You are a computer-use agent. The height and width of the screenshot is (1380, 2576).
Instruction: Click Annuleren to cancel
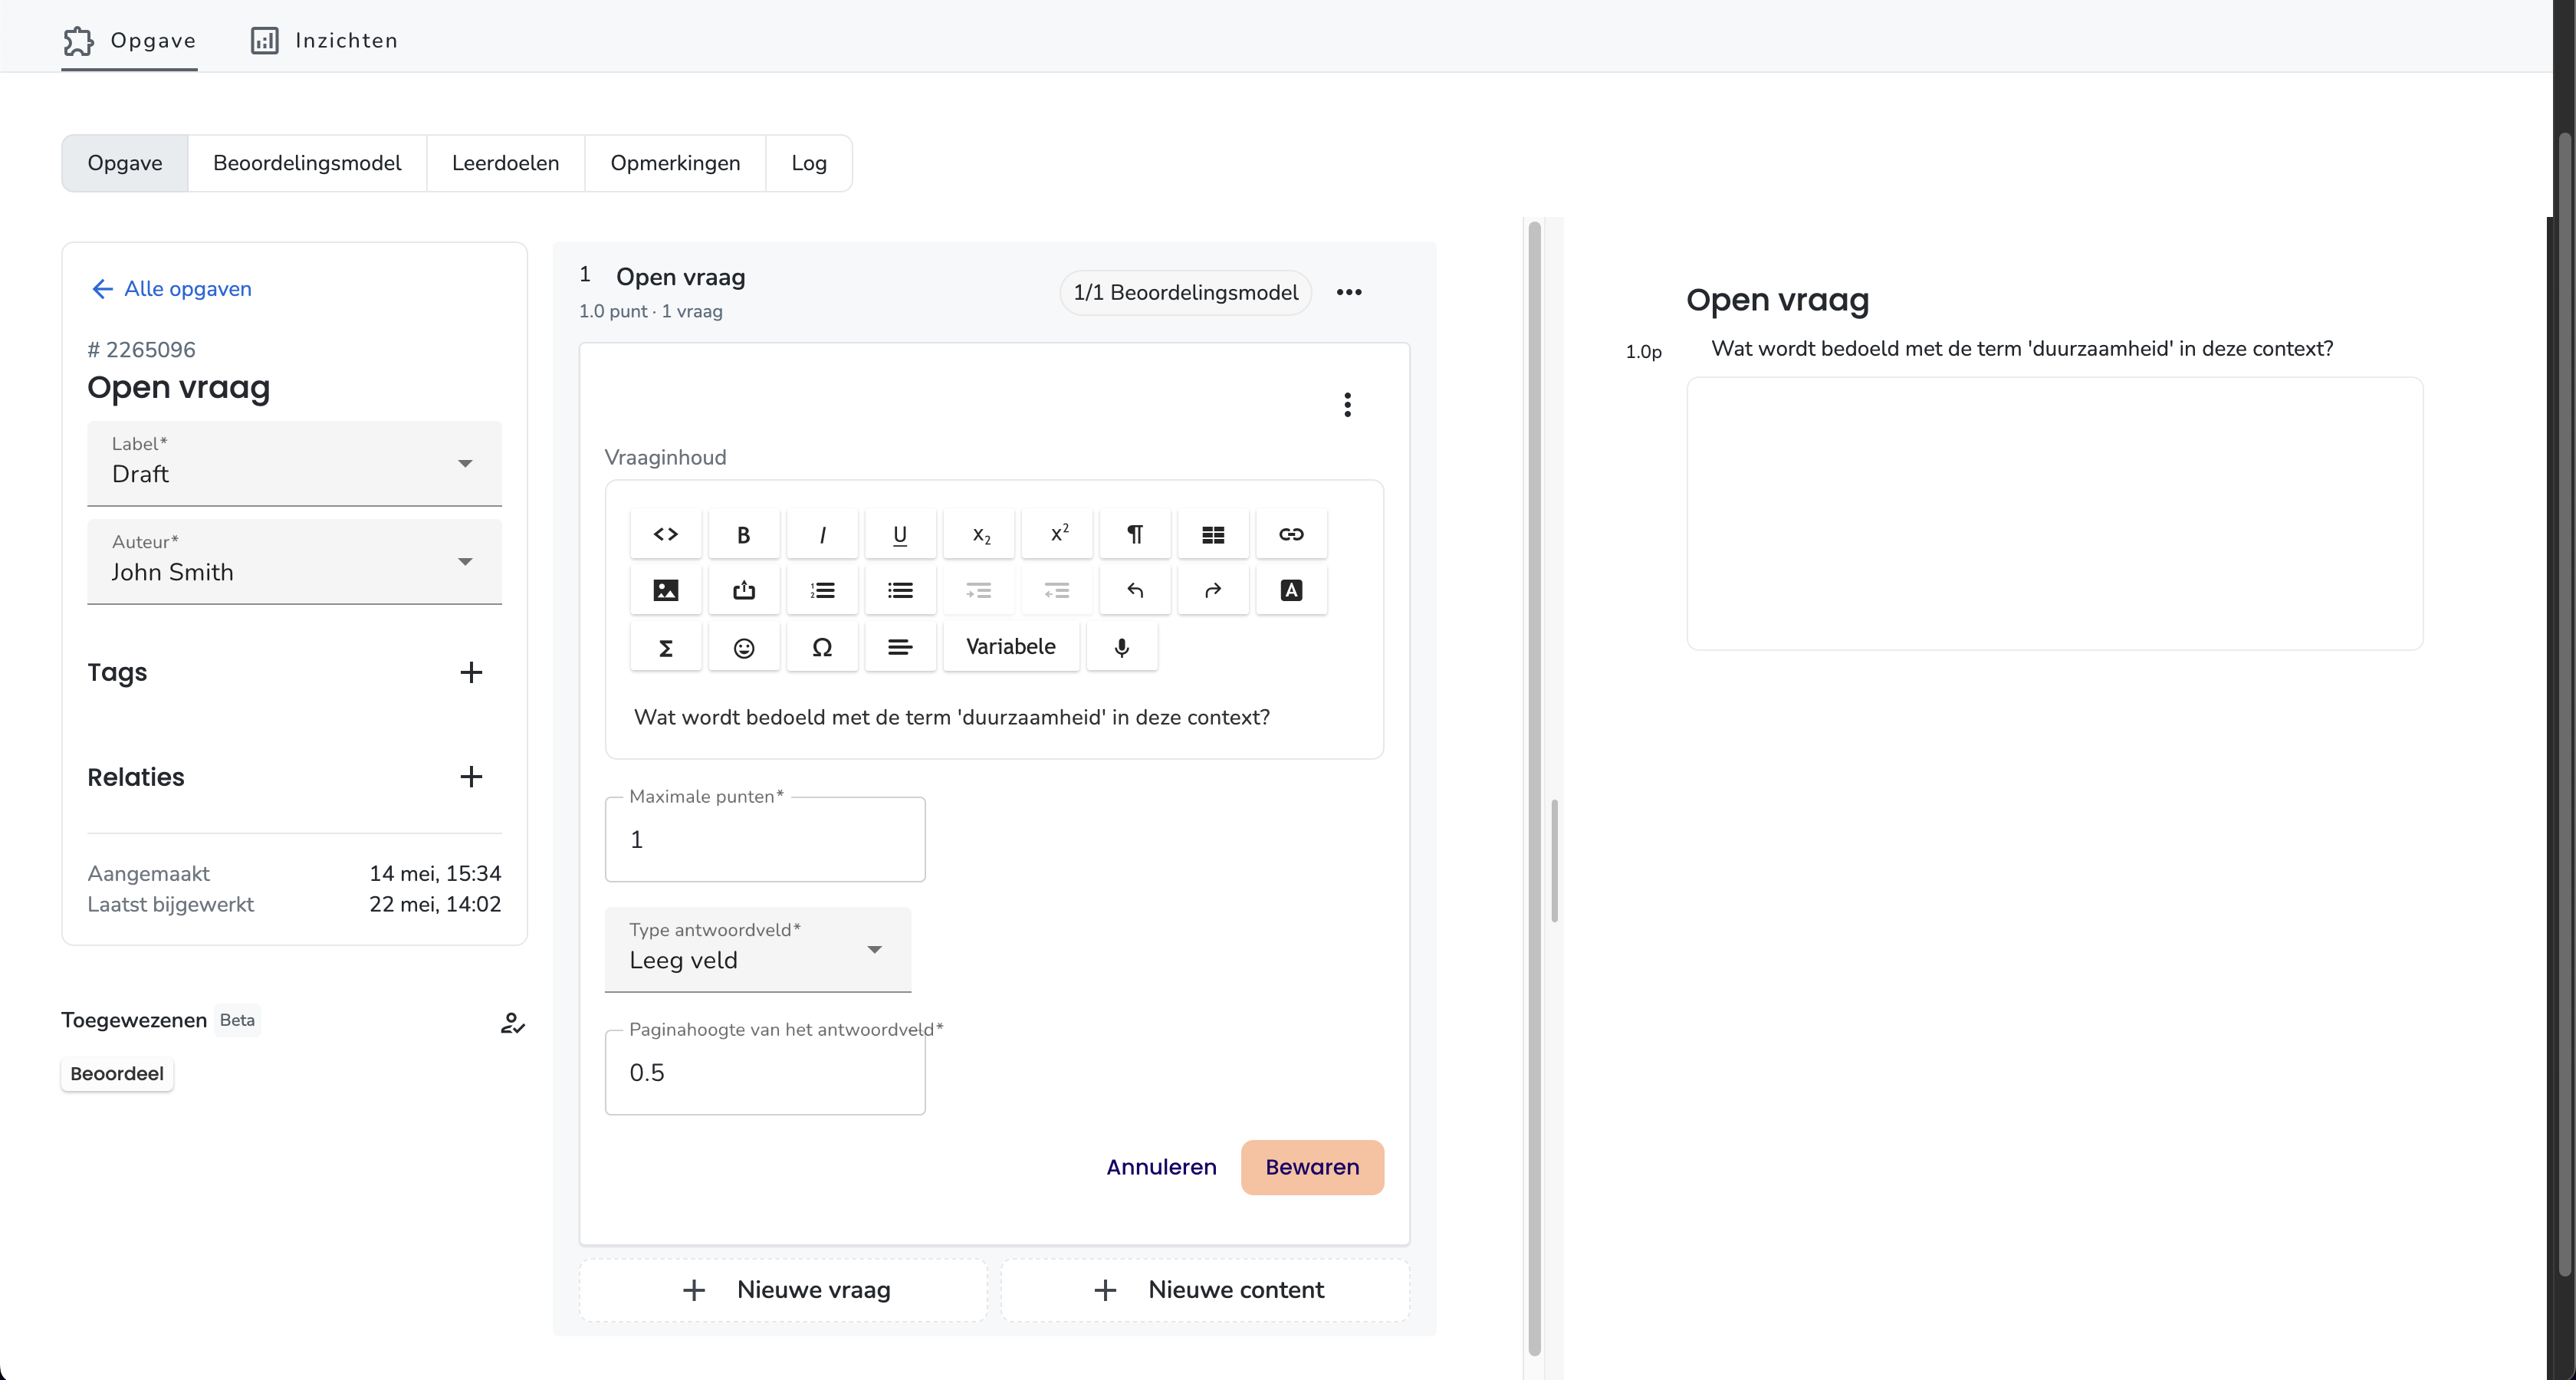tap(1161, 1167)
